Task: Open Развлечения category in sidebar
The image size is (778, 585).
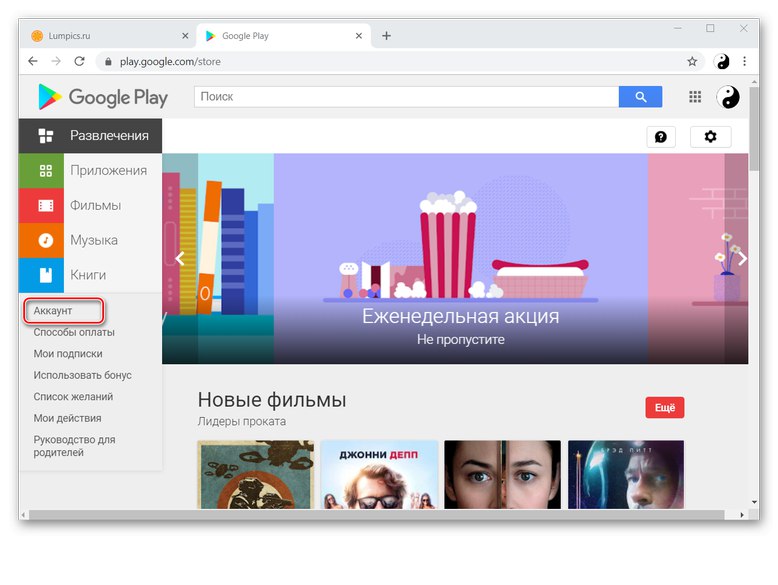Action: tap(90, 135)
